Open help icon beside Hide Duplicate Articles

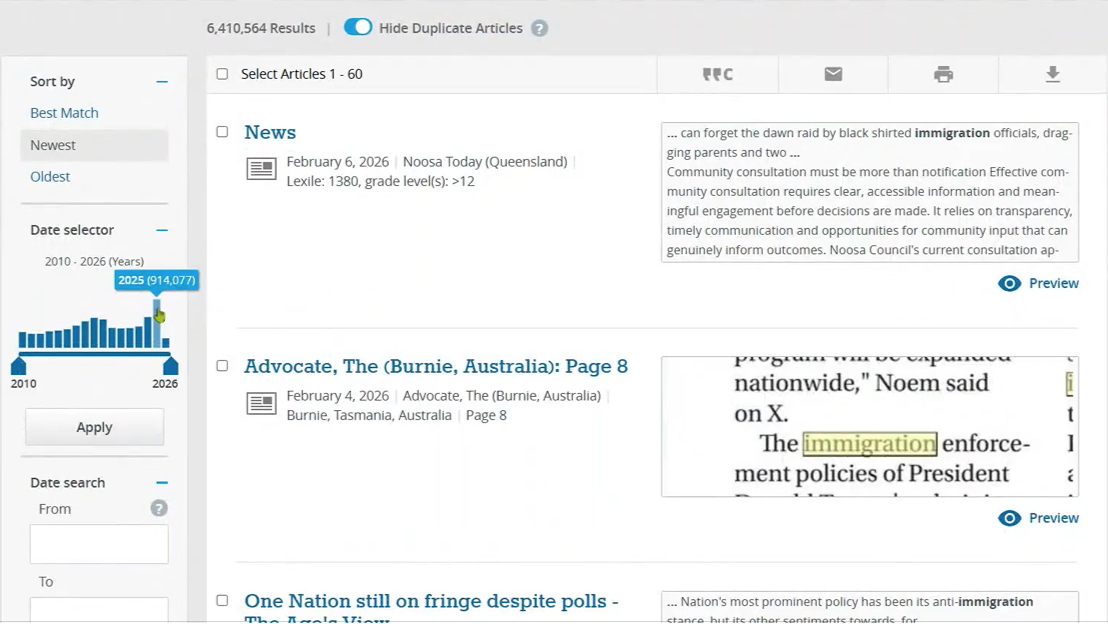pos(539,28)
